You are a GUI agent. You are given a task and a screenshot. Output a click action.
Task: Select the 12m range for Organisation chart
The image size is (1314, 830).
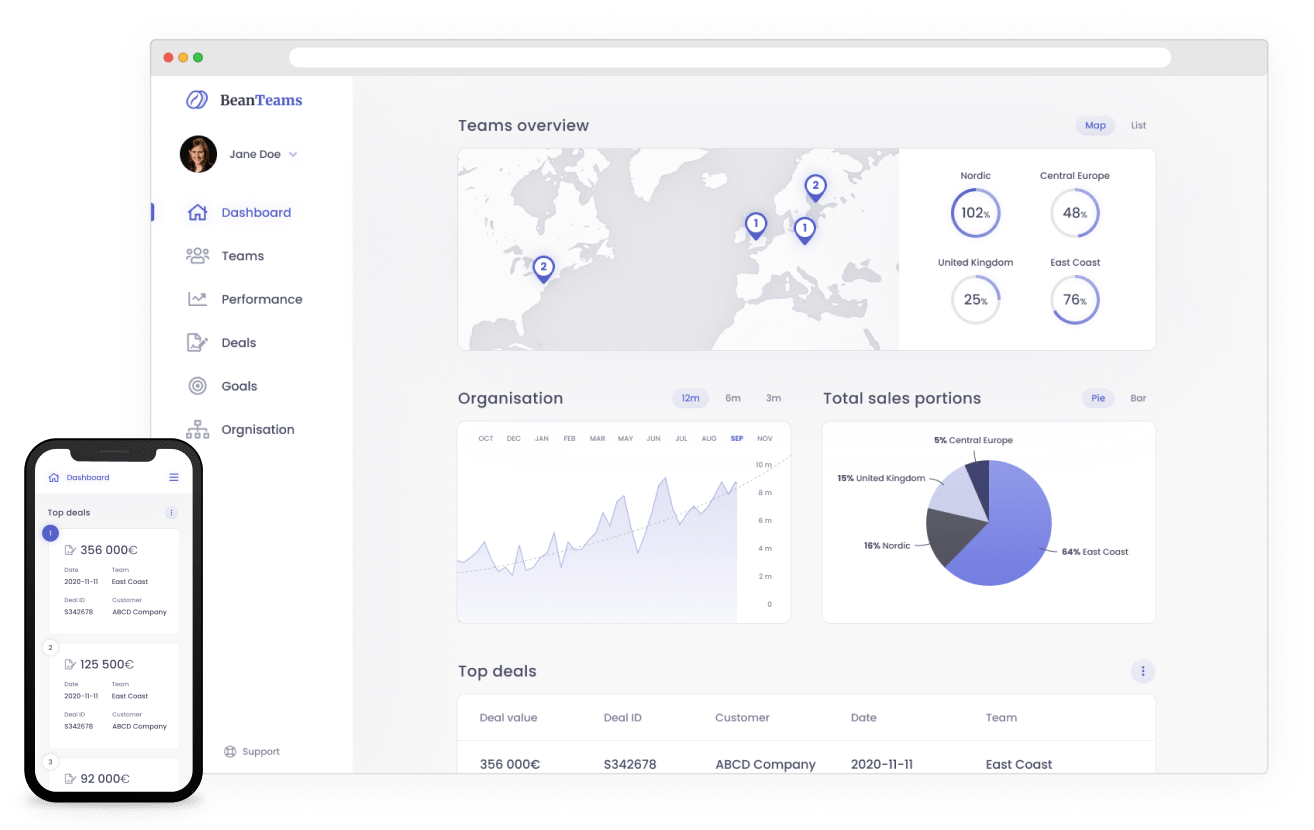690,398
